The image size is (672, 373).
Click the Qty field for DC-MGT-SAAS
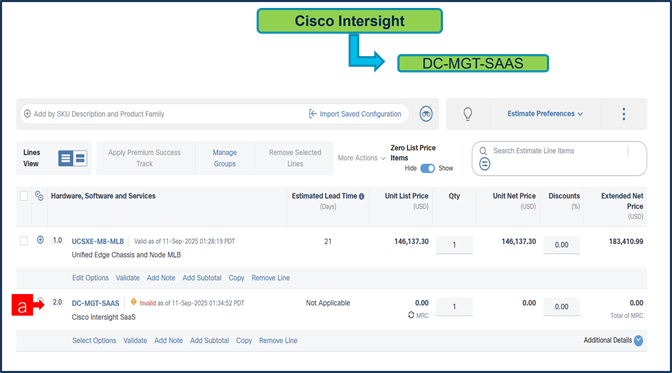point(454,307)
